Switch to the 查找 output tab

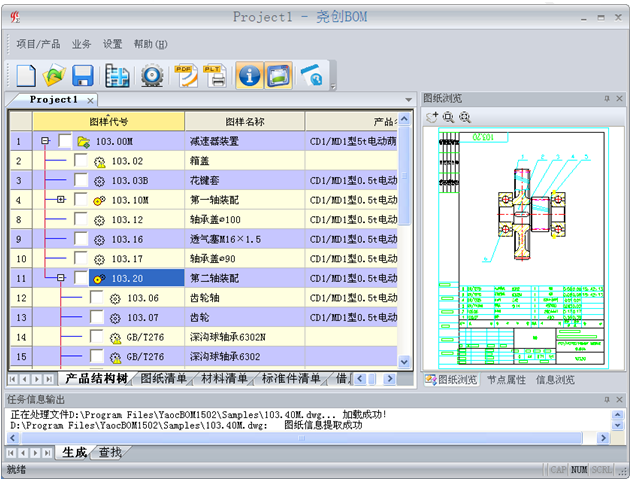(x=110, y=452)
